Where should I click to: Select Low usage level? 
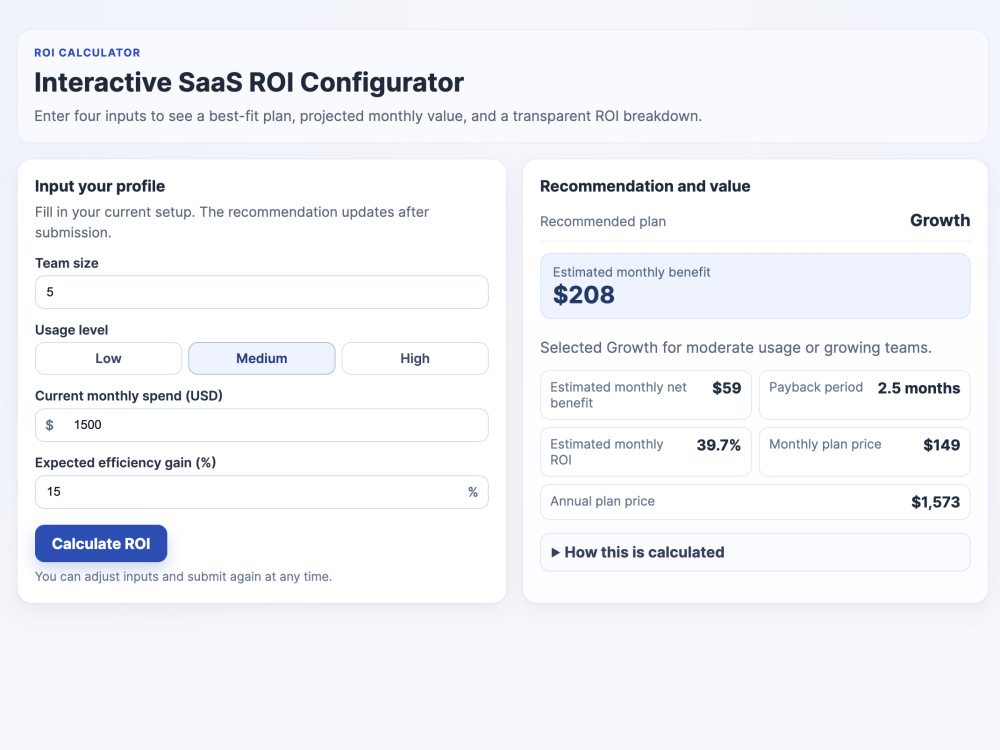point(108,358)
